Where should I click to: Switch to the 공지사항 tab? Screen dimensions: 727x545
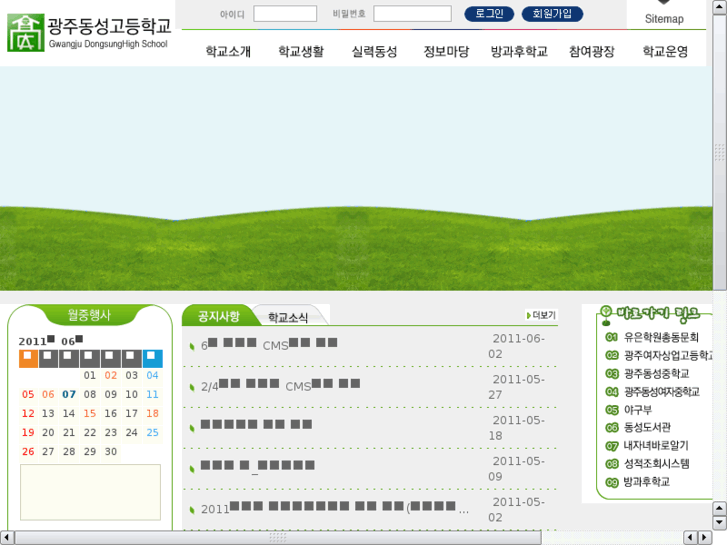pyautogui.click(x=218, y=316)
